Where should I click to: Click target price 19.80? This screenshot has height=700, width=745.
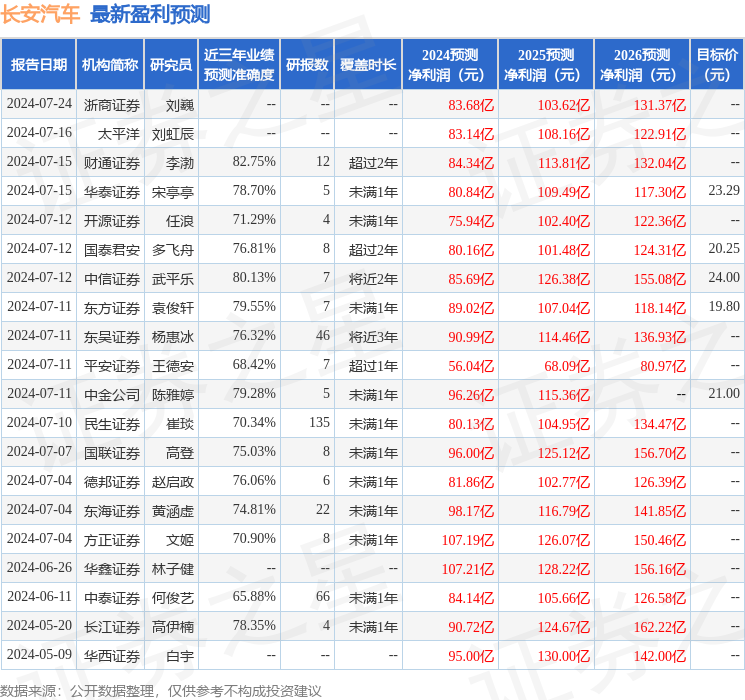(724, 307)
